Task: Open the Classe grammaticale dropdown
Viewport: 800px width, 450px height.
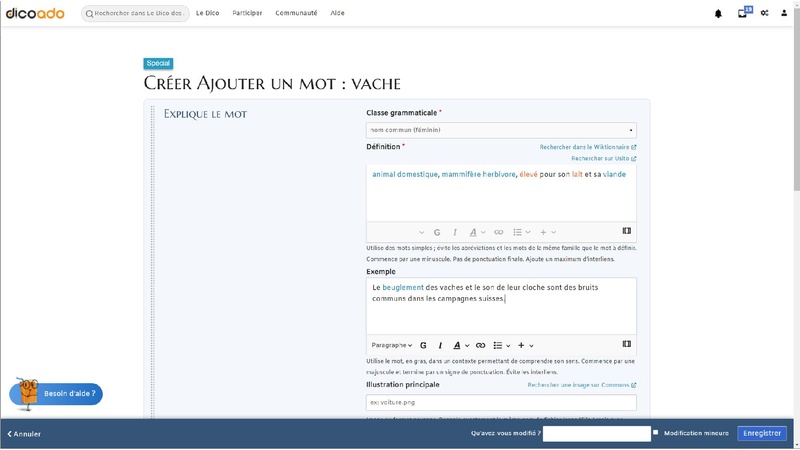Action: pyautogui.click(x=501, y=130)
